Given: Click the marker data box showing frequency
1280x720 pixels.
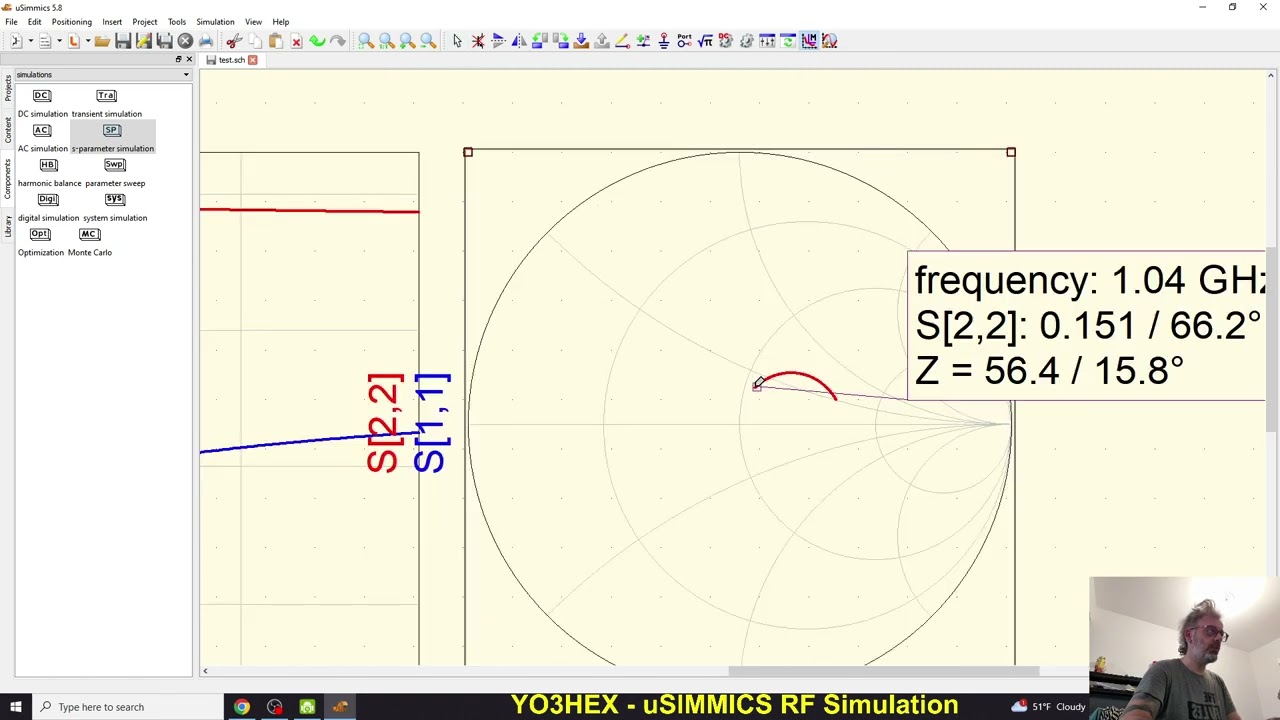Looking at the screenshot, I should (x=1086, y=326).
